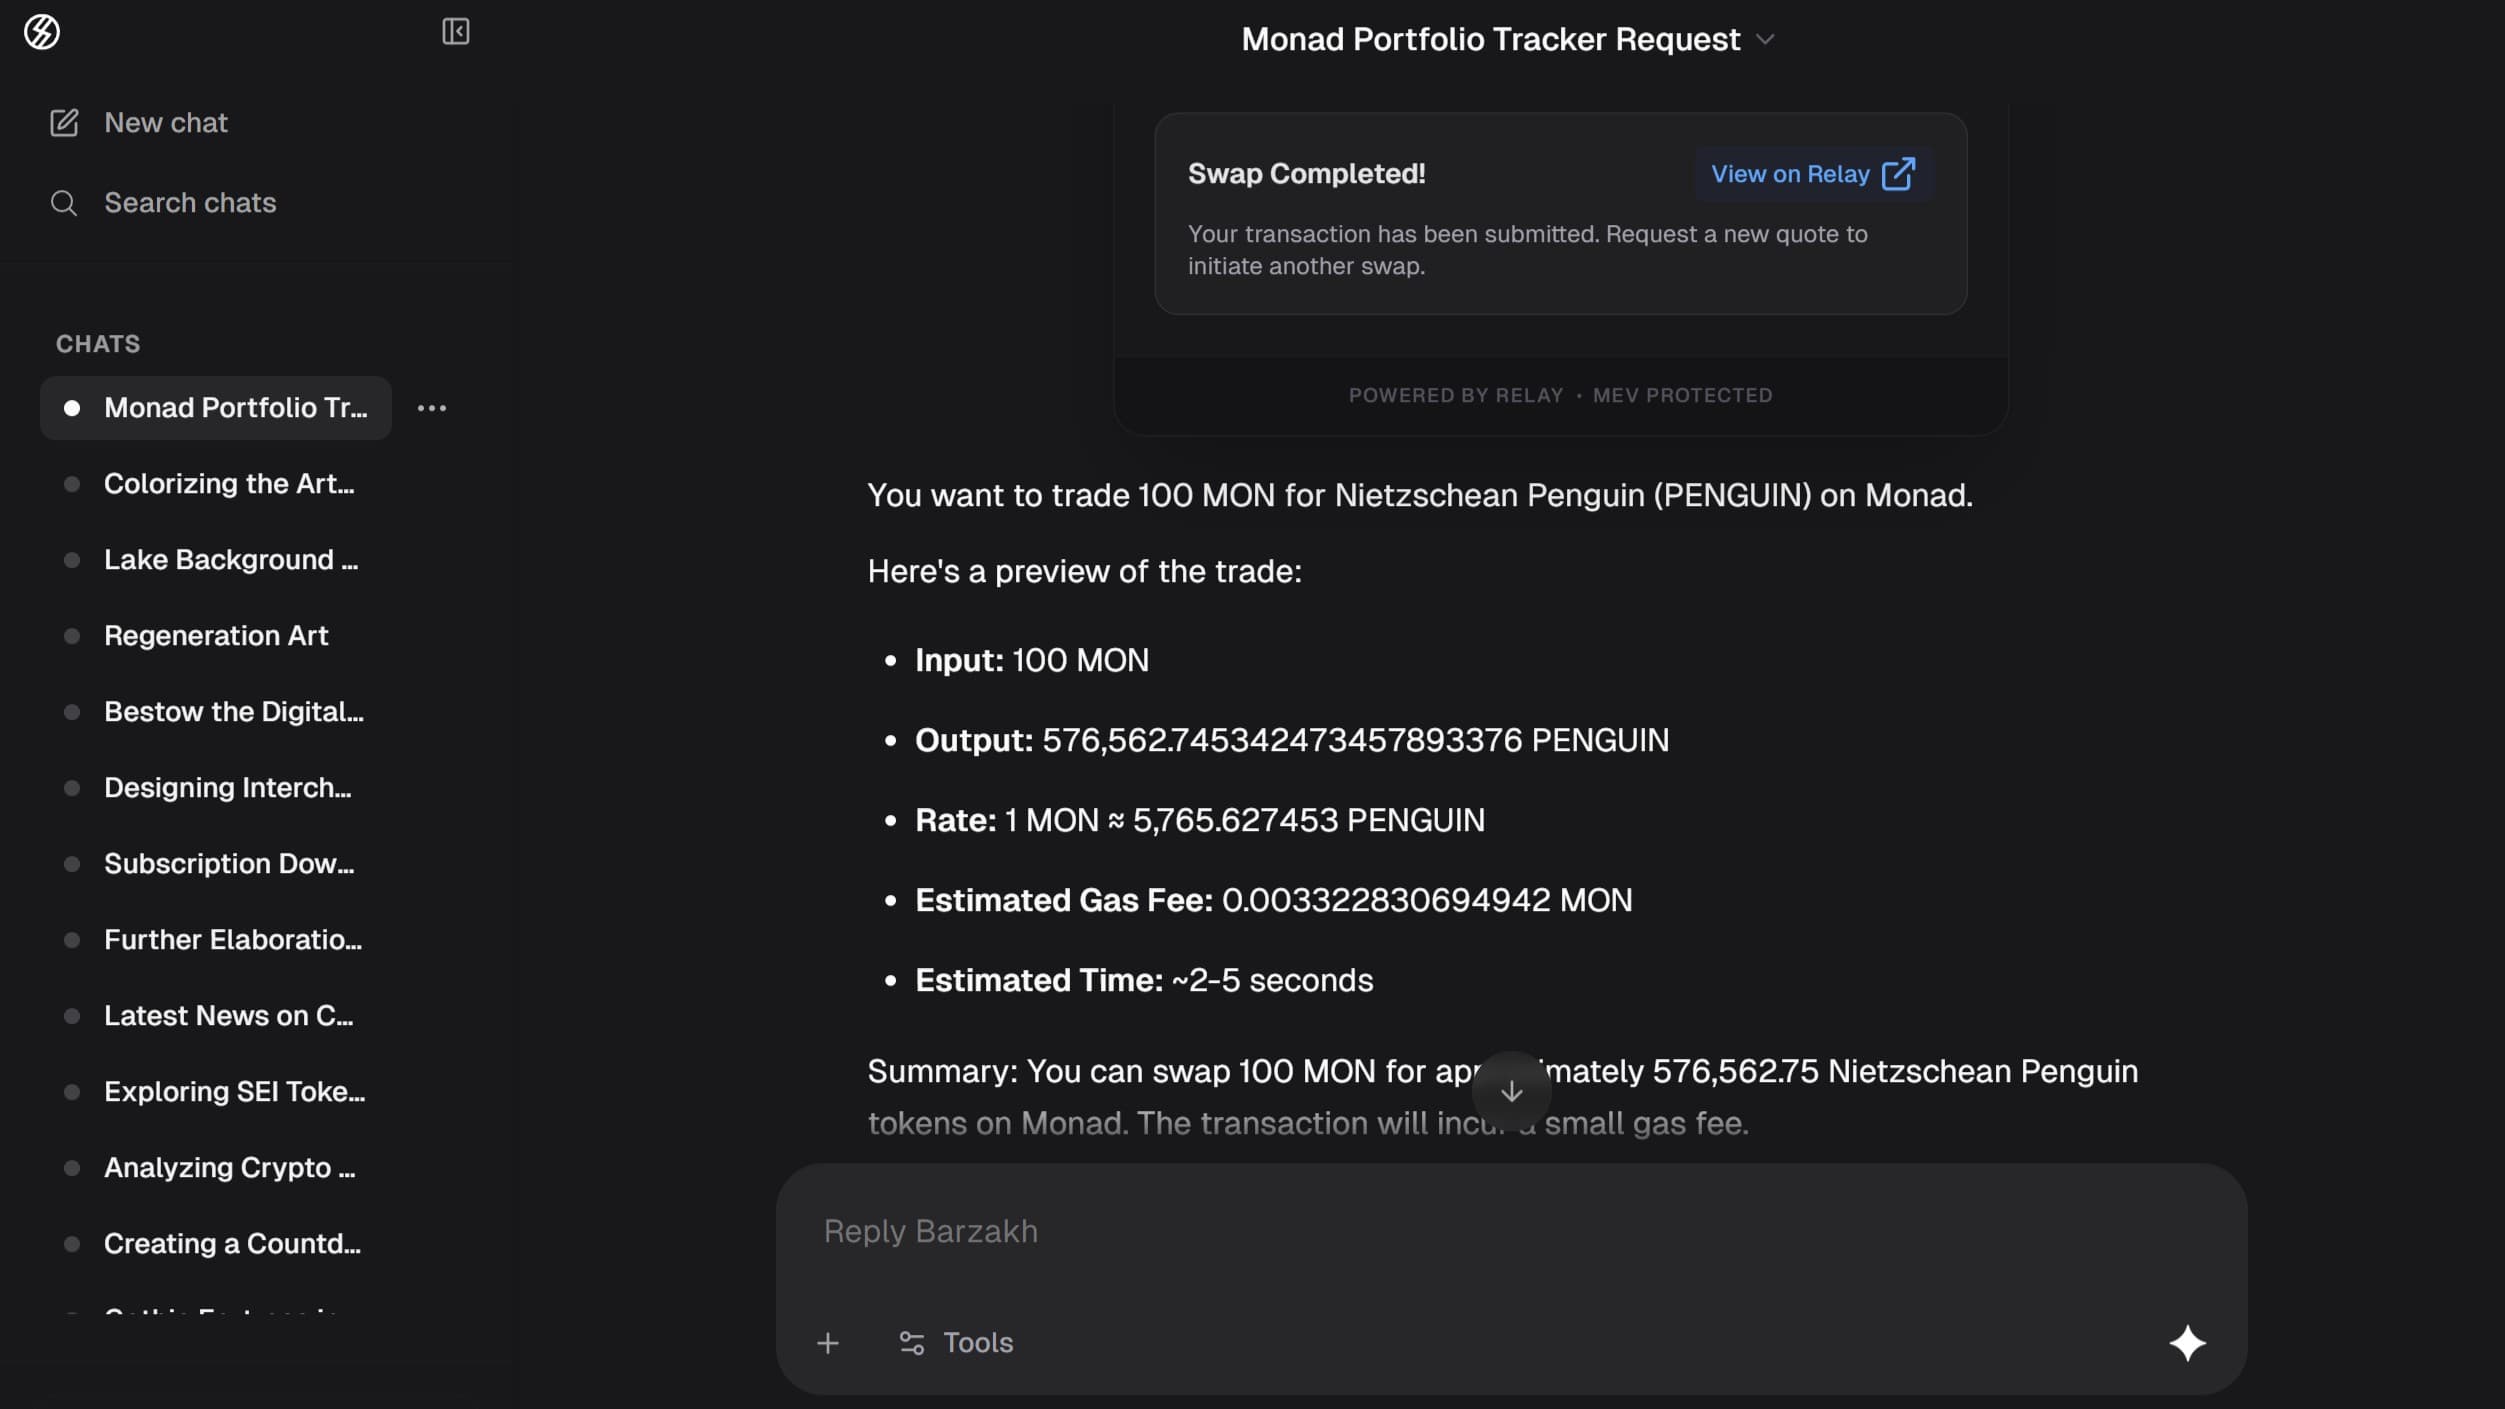2505x1409 pixels.
Task: Open options for Monad Portfolio chat
Action: (431, 408)
